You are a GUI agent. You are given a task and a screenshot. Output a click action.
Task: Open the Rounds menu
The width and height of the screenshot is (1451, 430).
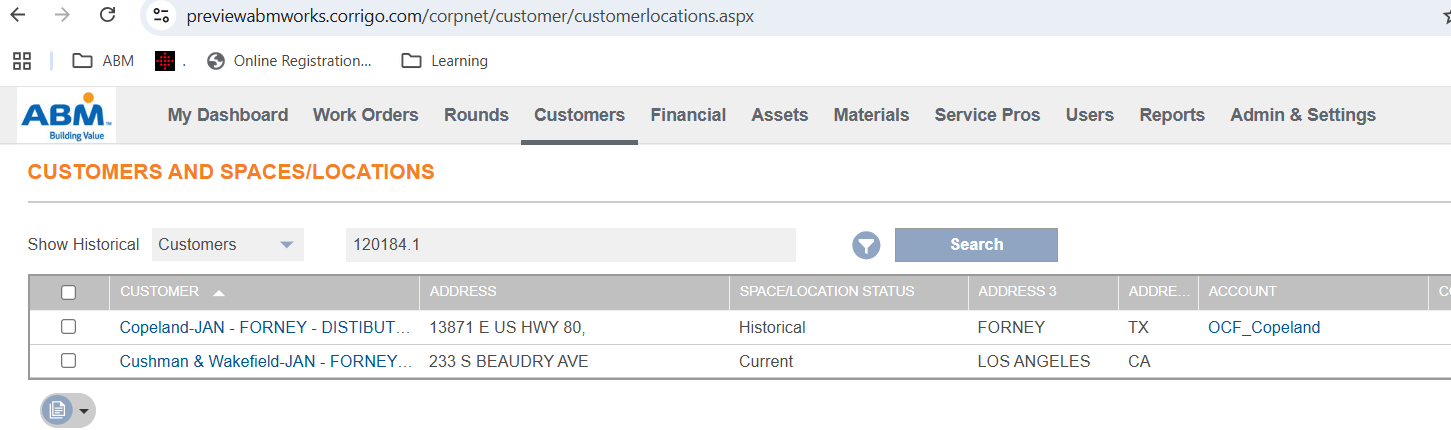coord(476,115)
